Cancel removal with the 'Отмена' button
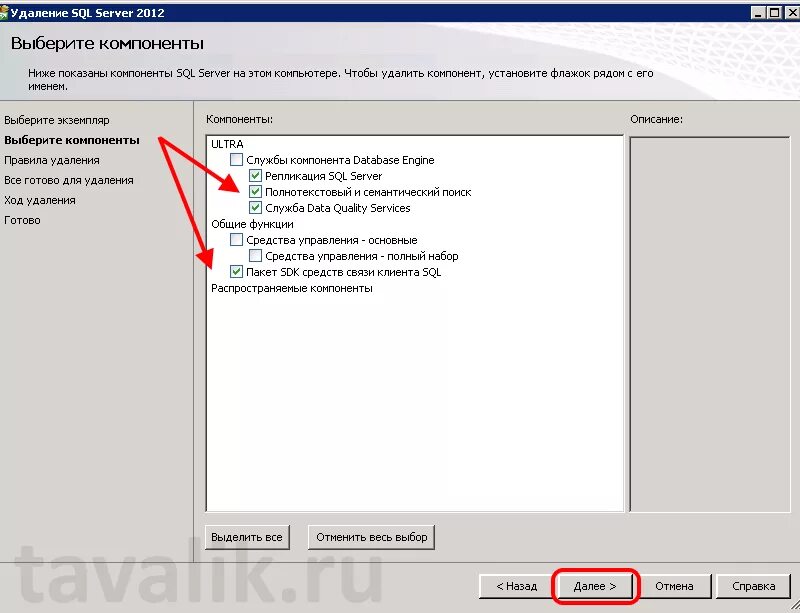 coord(674,586)
